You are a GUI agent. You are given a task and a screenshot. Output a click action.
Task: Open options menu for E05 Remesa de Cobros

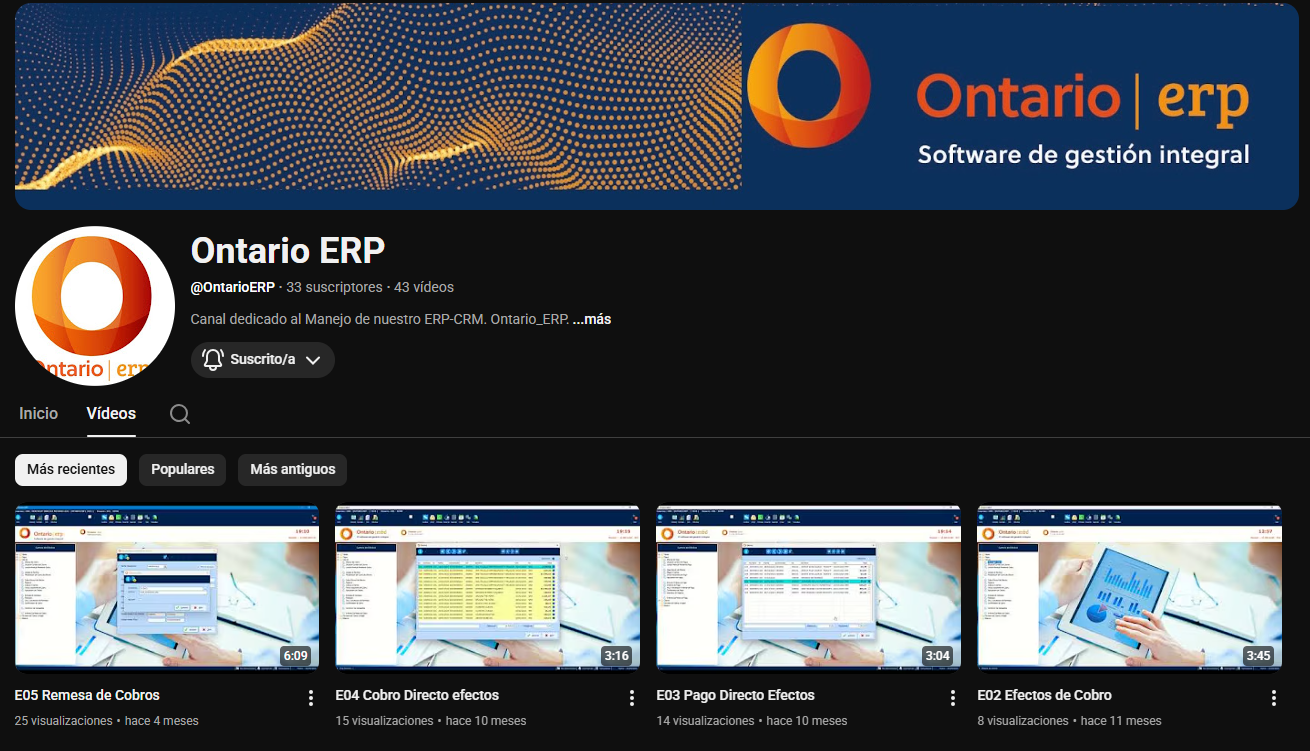[x=311, y=698]
